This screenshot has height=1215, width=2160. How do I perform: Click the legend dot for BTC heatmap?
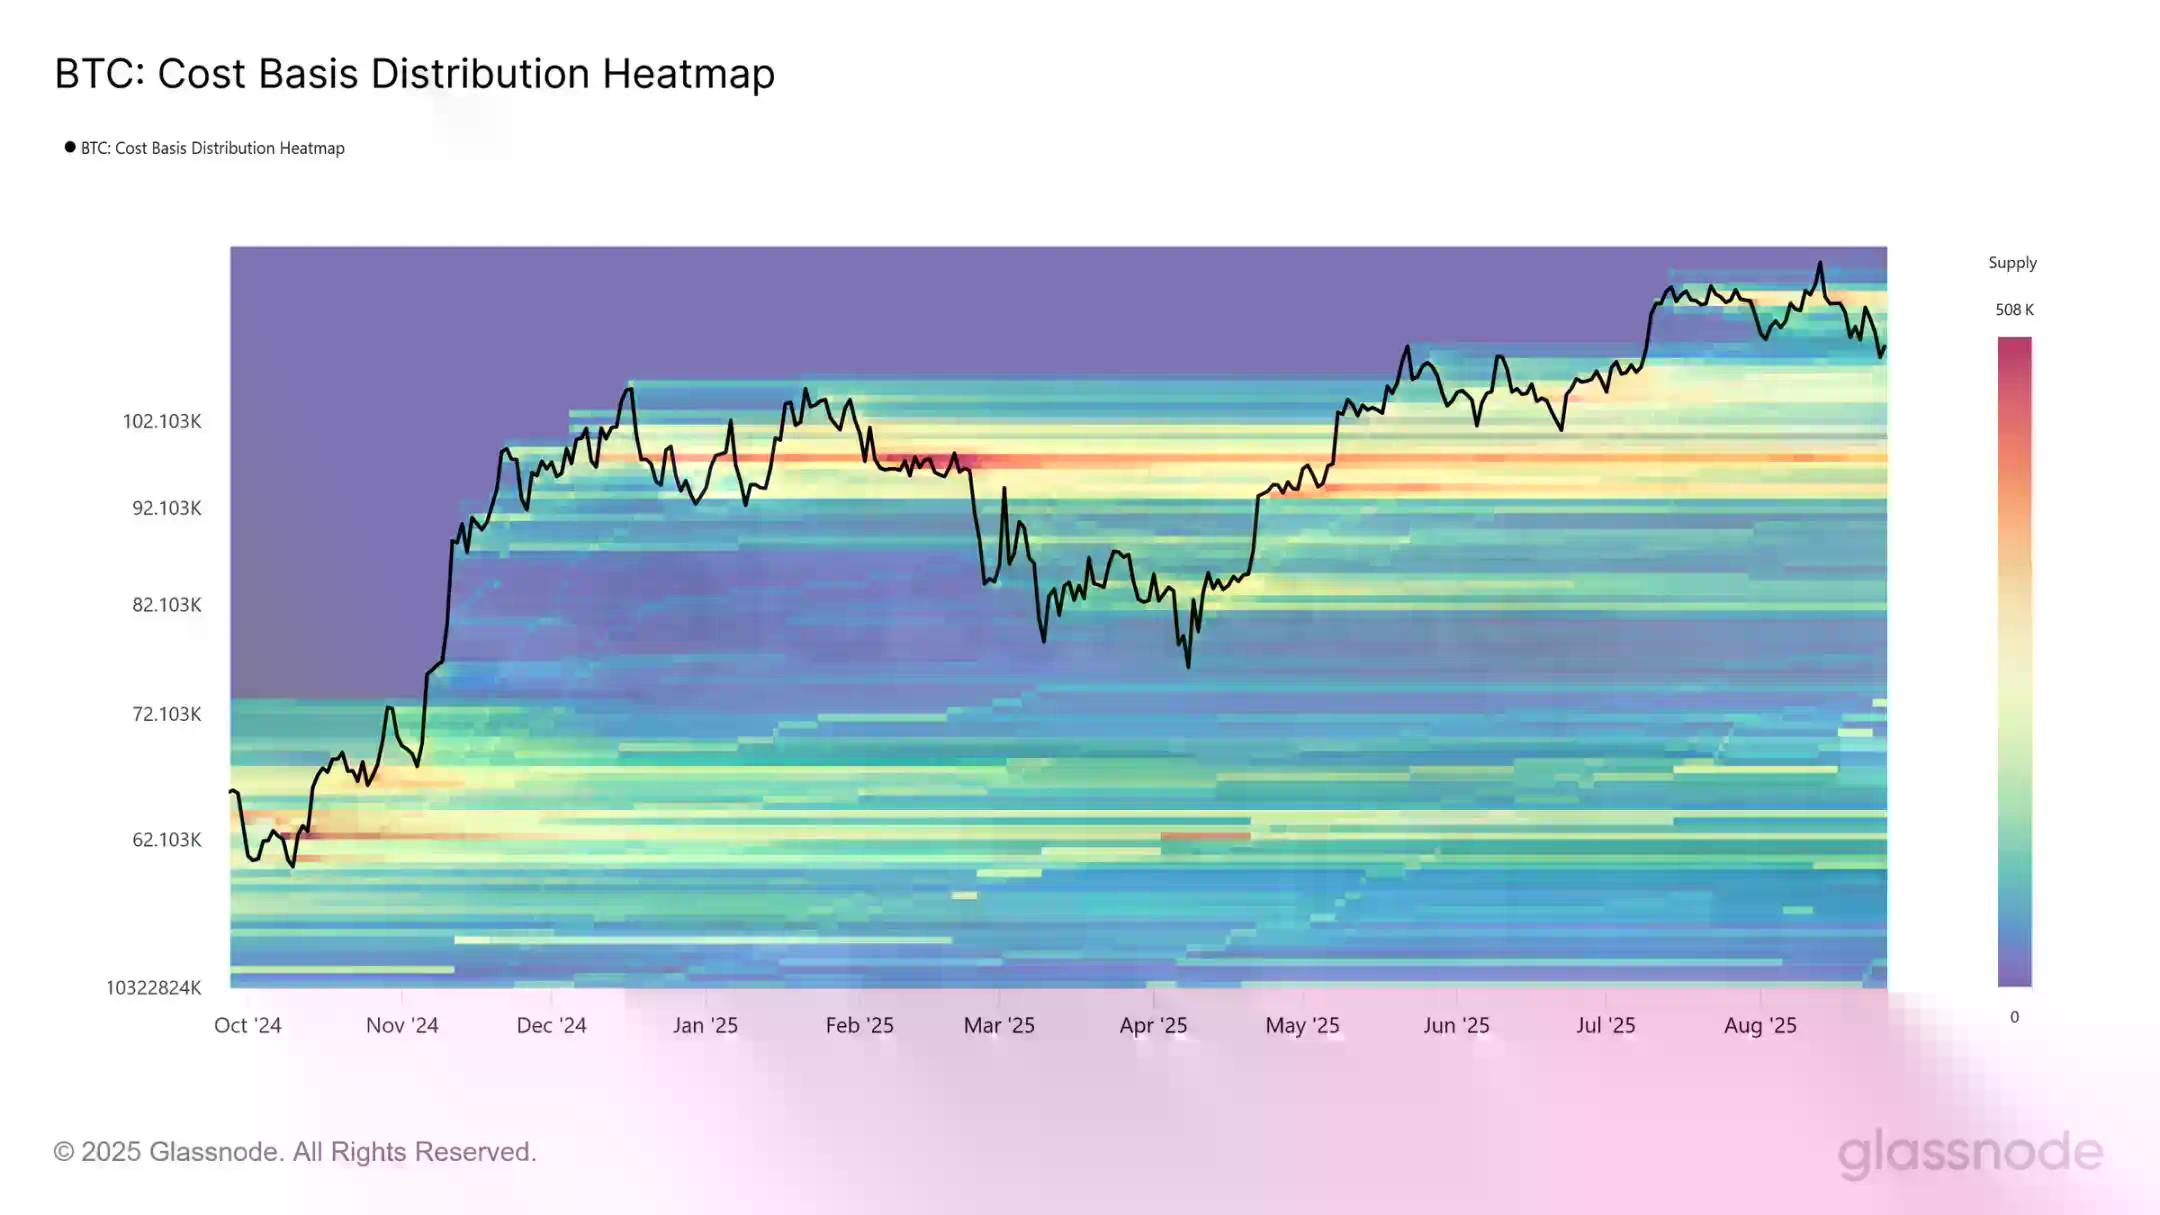click(x=70, y=147)
